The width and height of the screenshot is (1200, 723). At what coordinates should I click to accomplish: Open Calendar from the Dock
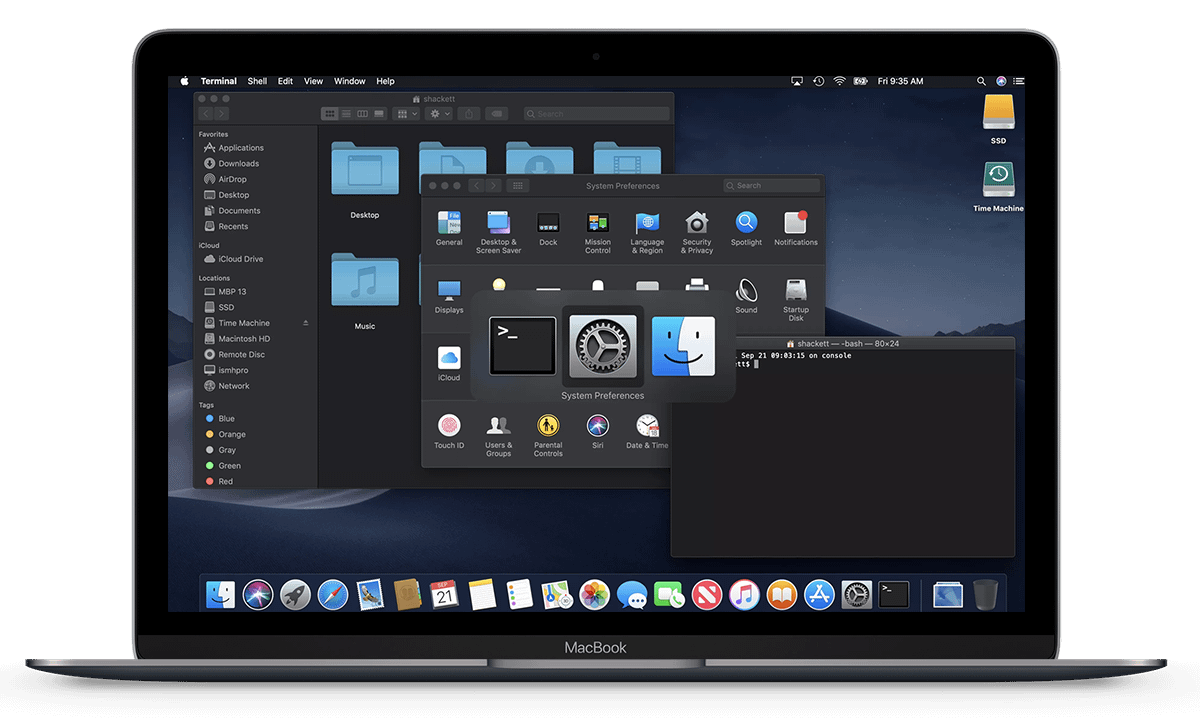(x=445, y=595)
